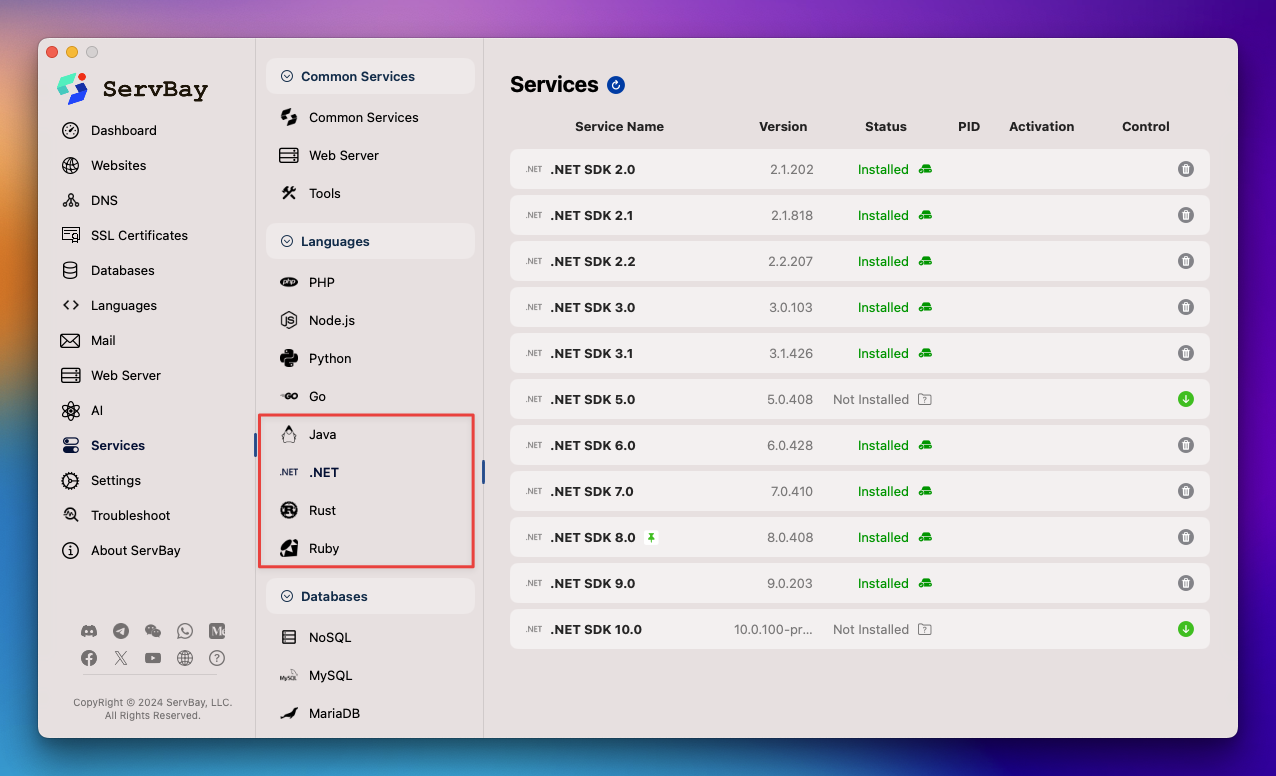Viewport: 1276px width, 776px height.
Task: Select the Java language icon
Action: click(289, 434)
